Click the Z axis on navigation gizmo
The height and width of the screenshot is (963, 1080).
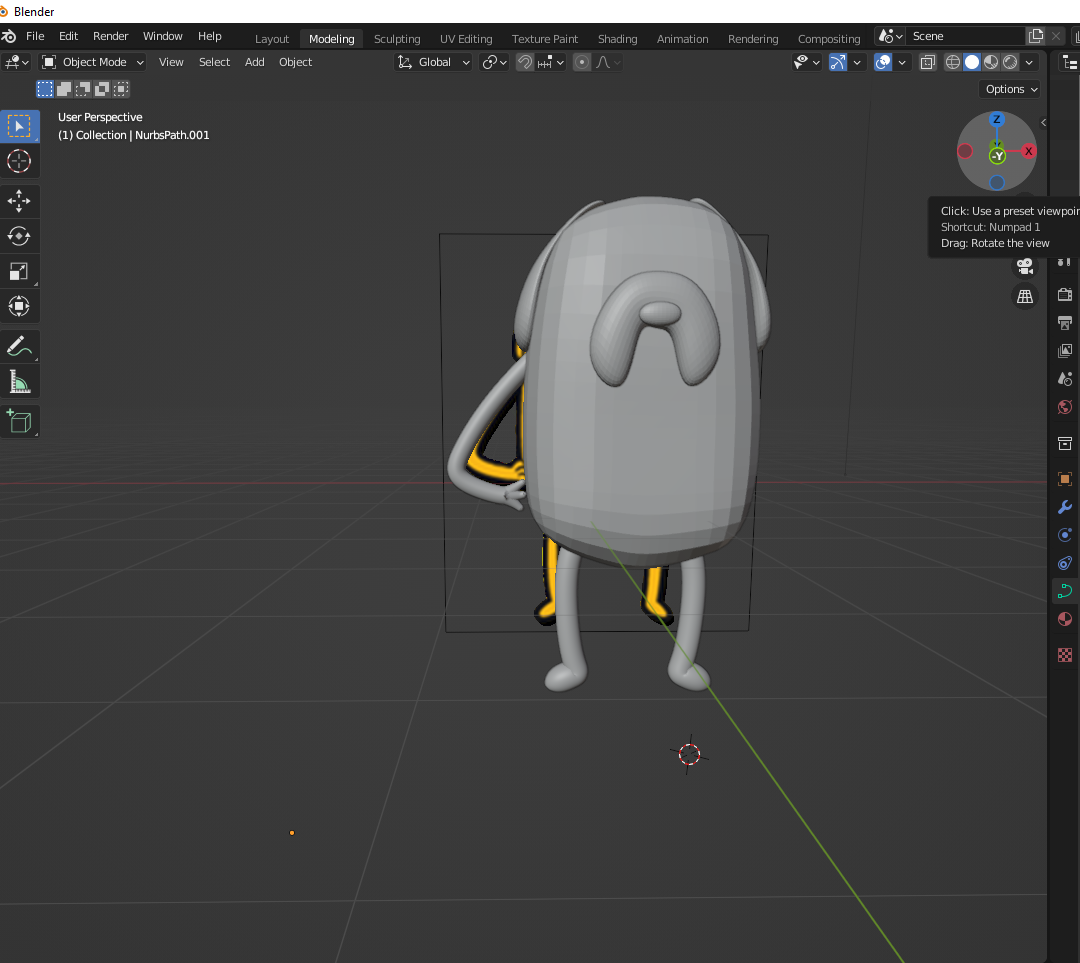tap(997, 119)
